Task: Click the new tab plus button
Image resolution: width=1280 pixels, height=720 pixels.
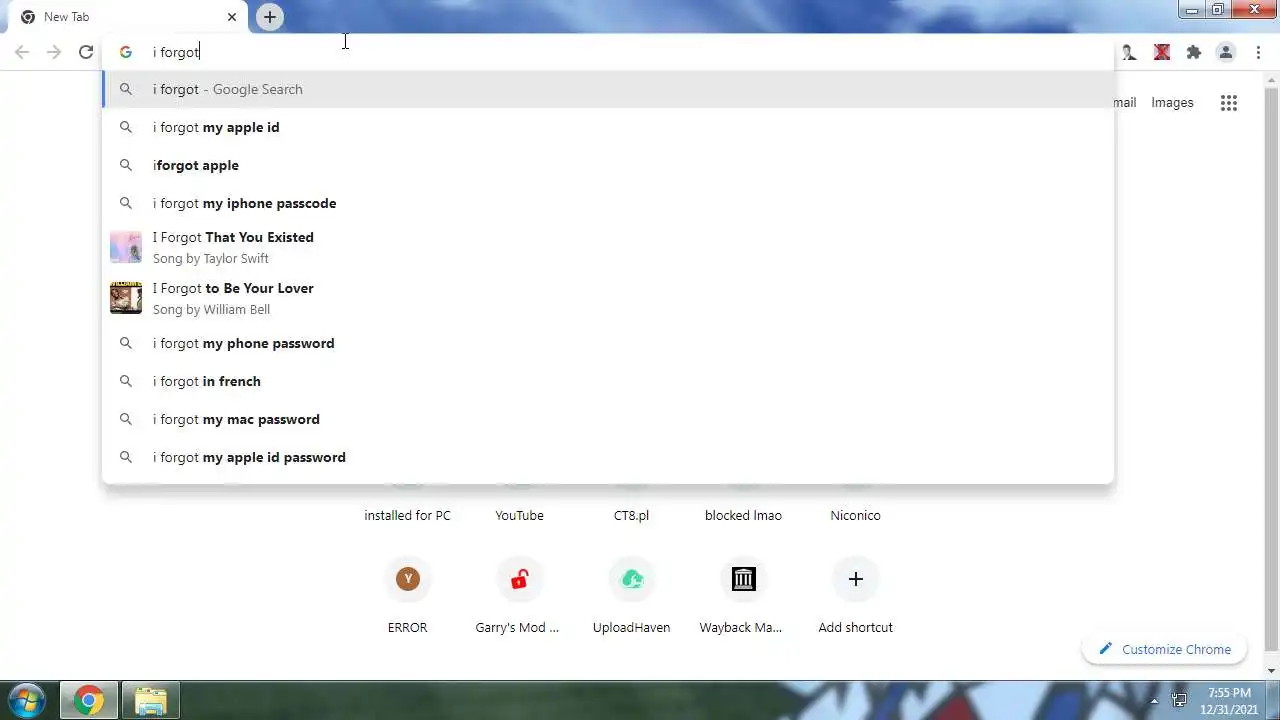Action: [x=269, y=17]
